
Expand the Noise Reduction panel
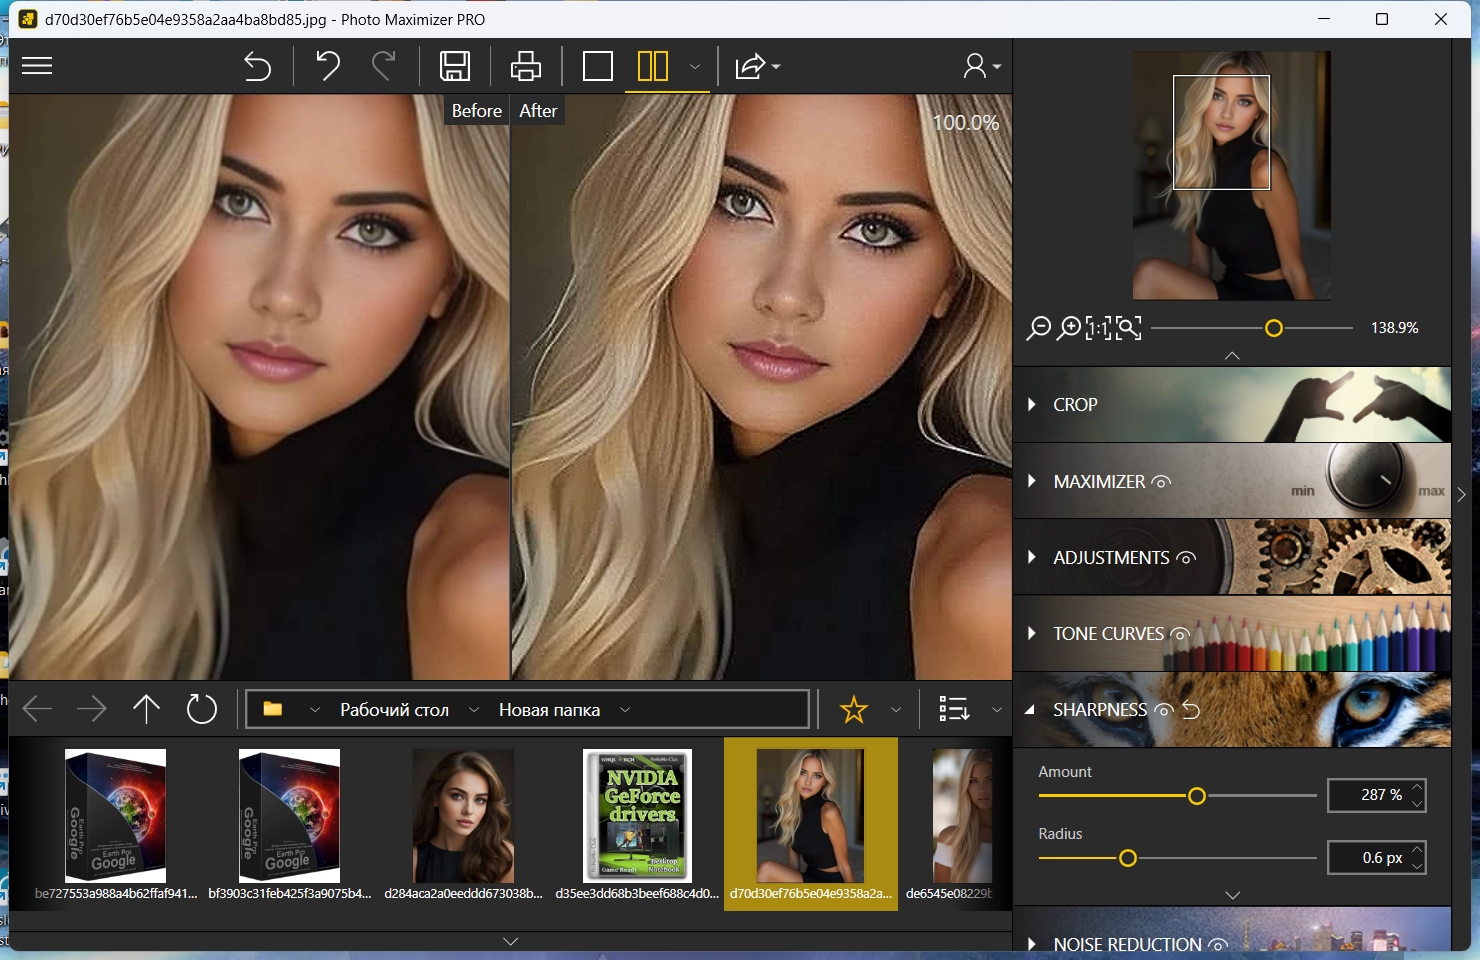tap(1127, 944)
